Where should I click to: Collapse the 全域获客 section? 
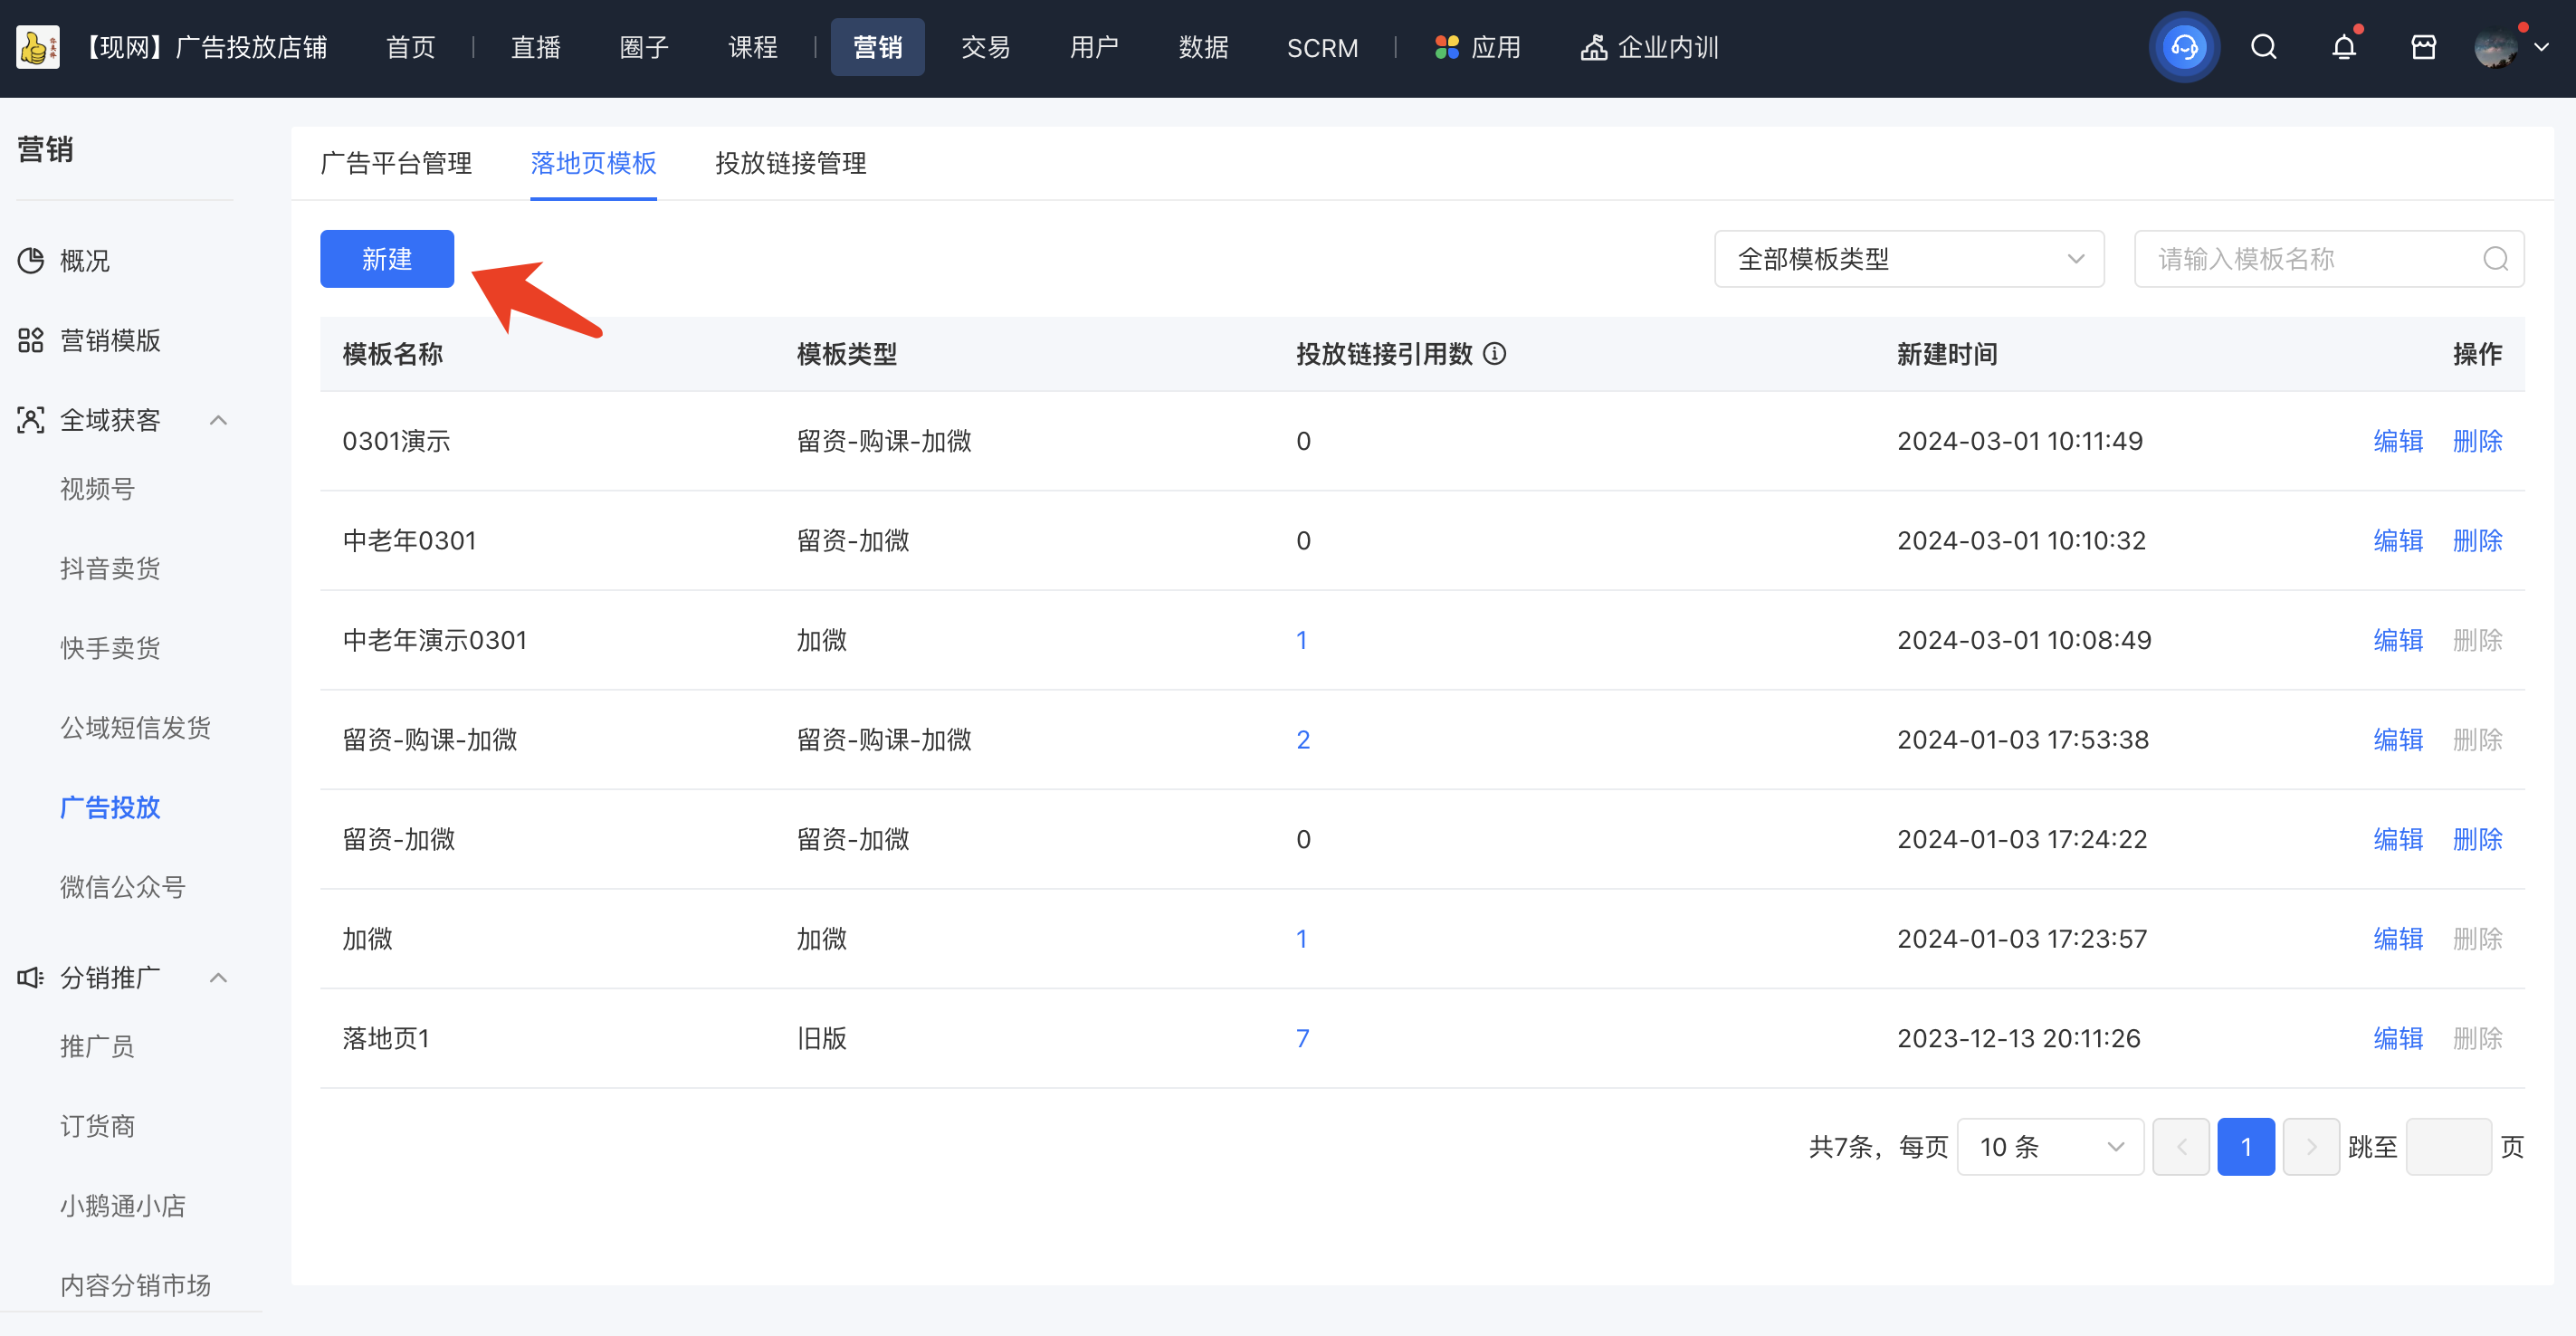[218, 420]
